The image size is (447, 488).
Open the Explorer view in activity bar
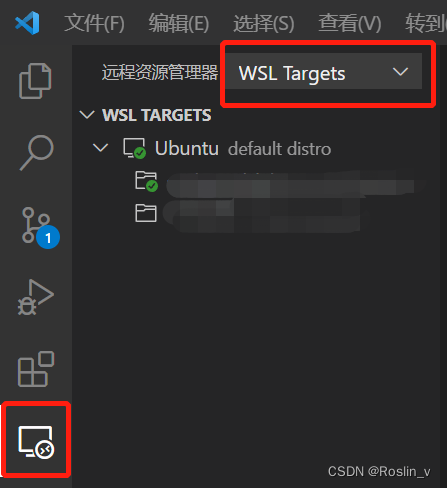(35, 80)
